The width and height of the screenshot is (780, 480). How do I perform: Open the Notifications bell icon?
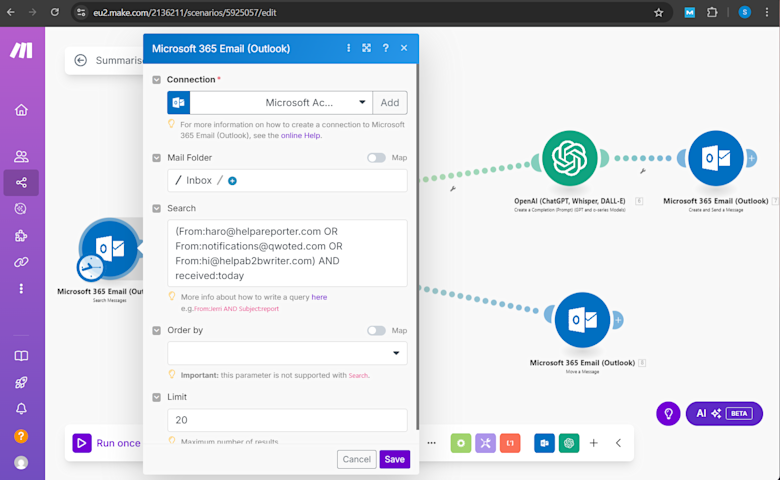pos(21,409)
